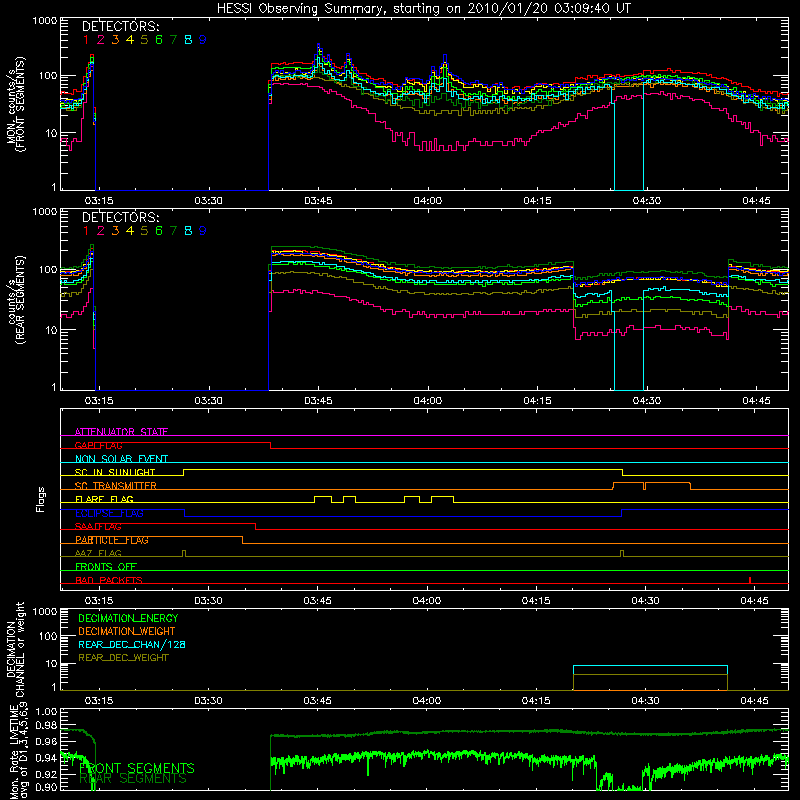Select detector 7 in the rear segments legend
The height and width of the screenshot is (800, 800).
(173, 231)
